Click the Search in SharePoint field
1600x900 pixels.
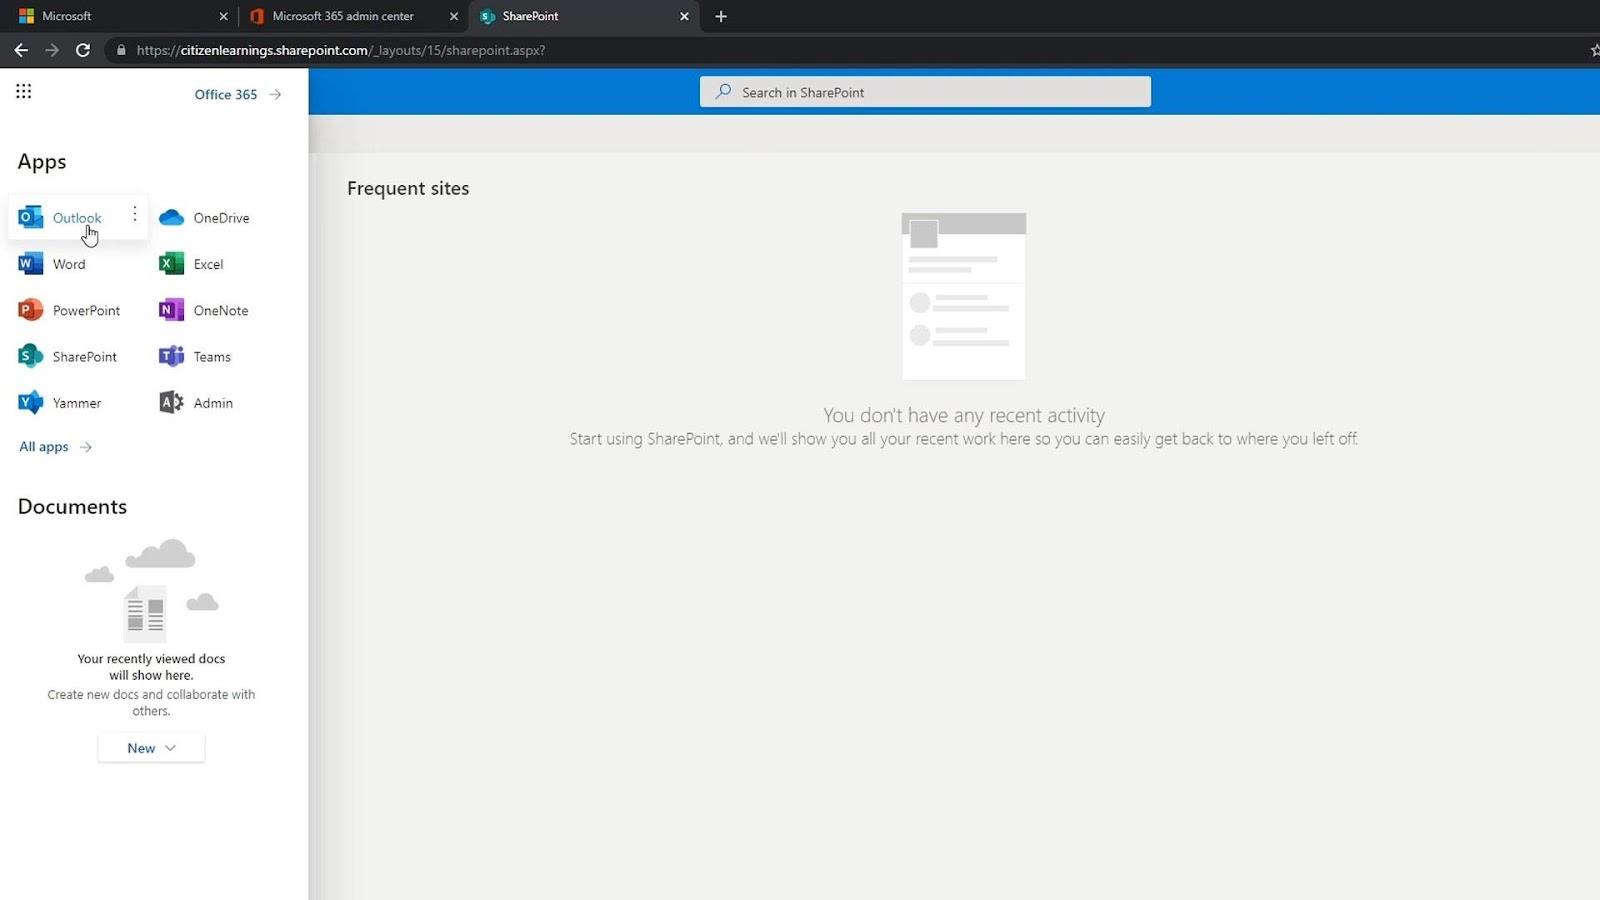coord(925,92)
